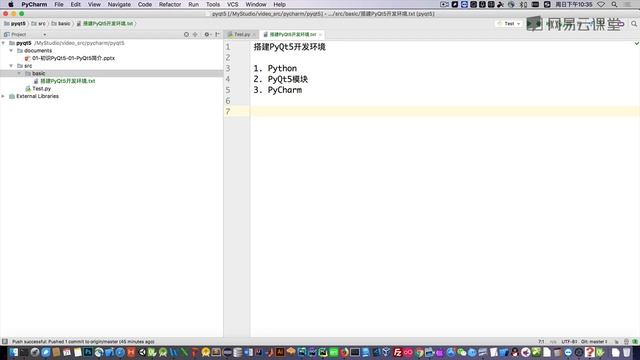Click the Wi-Fi icon in the menu bar

pos(601,4)
